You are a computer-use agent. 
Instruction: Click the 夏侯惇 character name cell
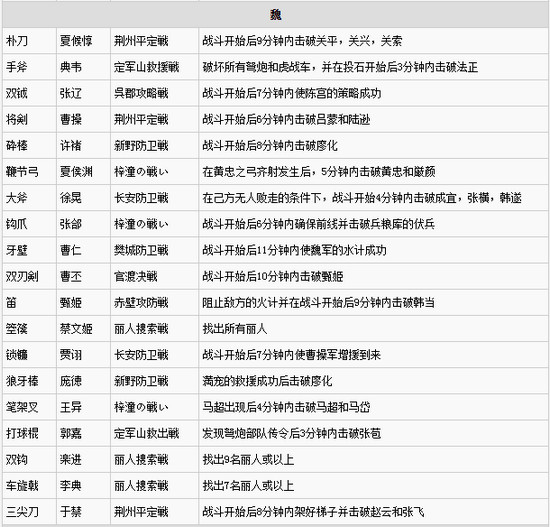[x=83, y=41]
